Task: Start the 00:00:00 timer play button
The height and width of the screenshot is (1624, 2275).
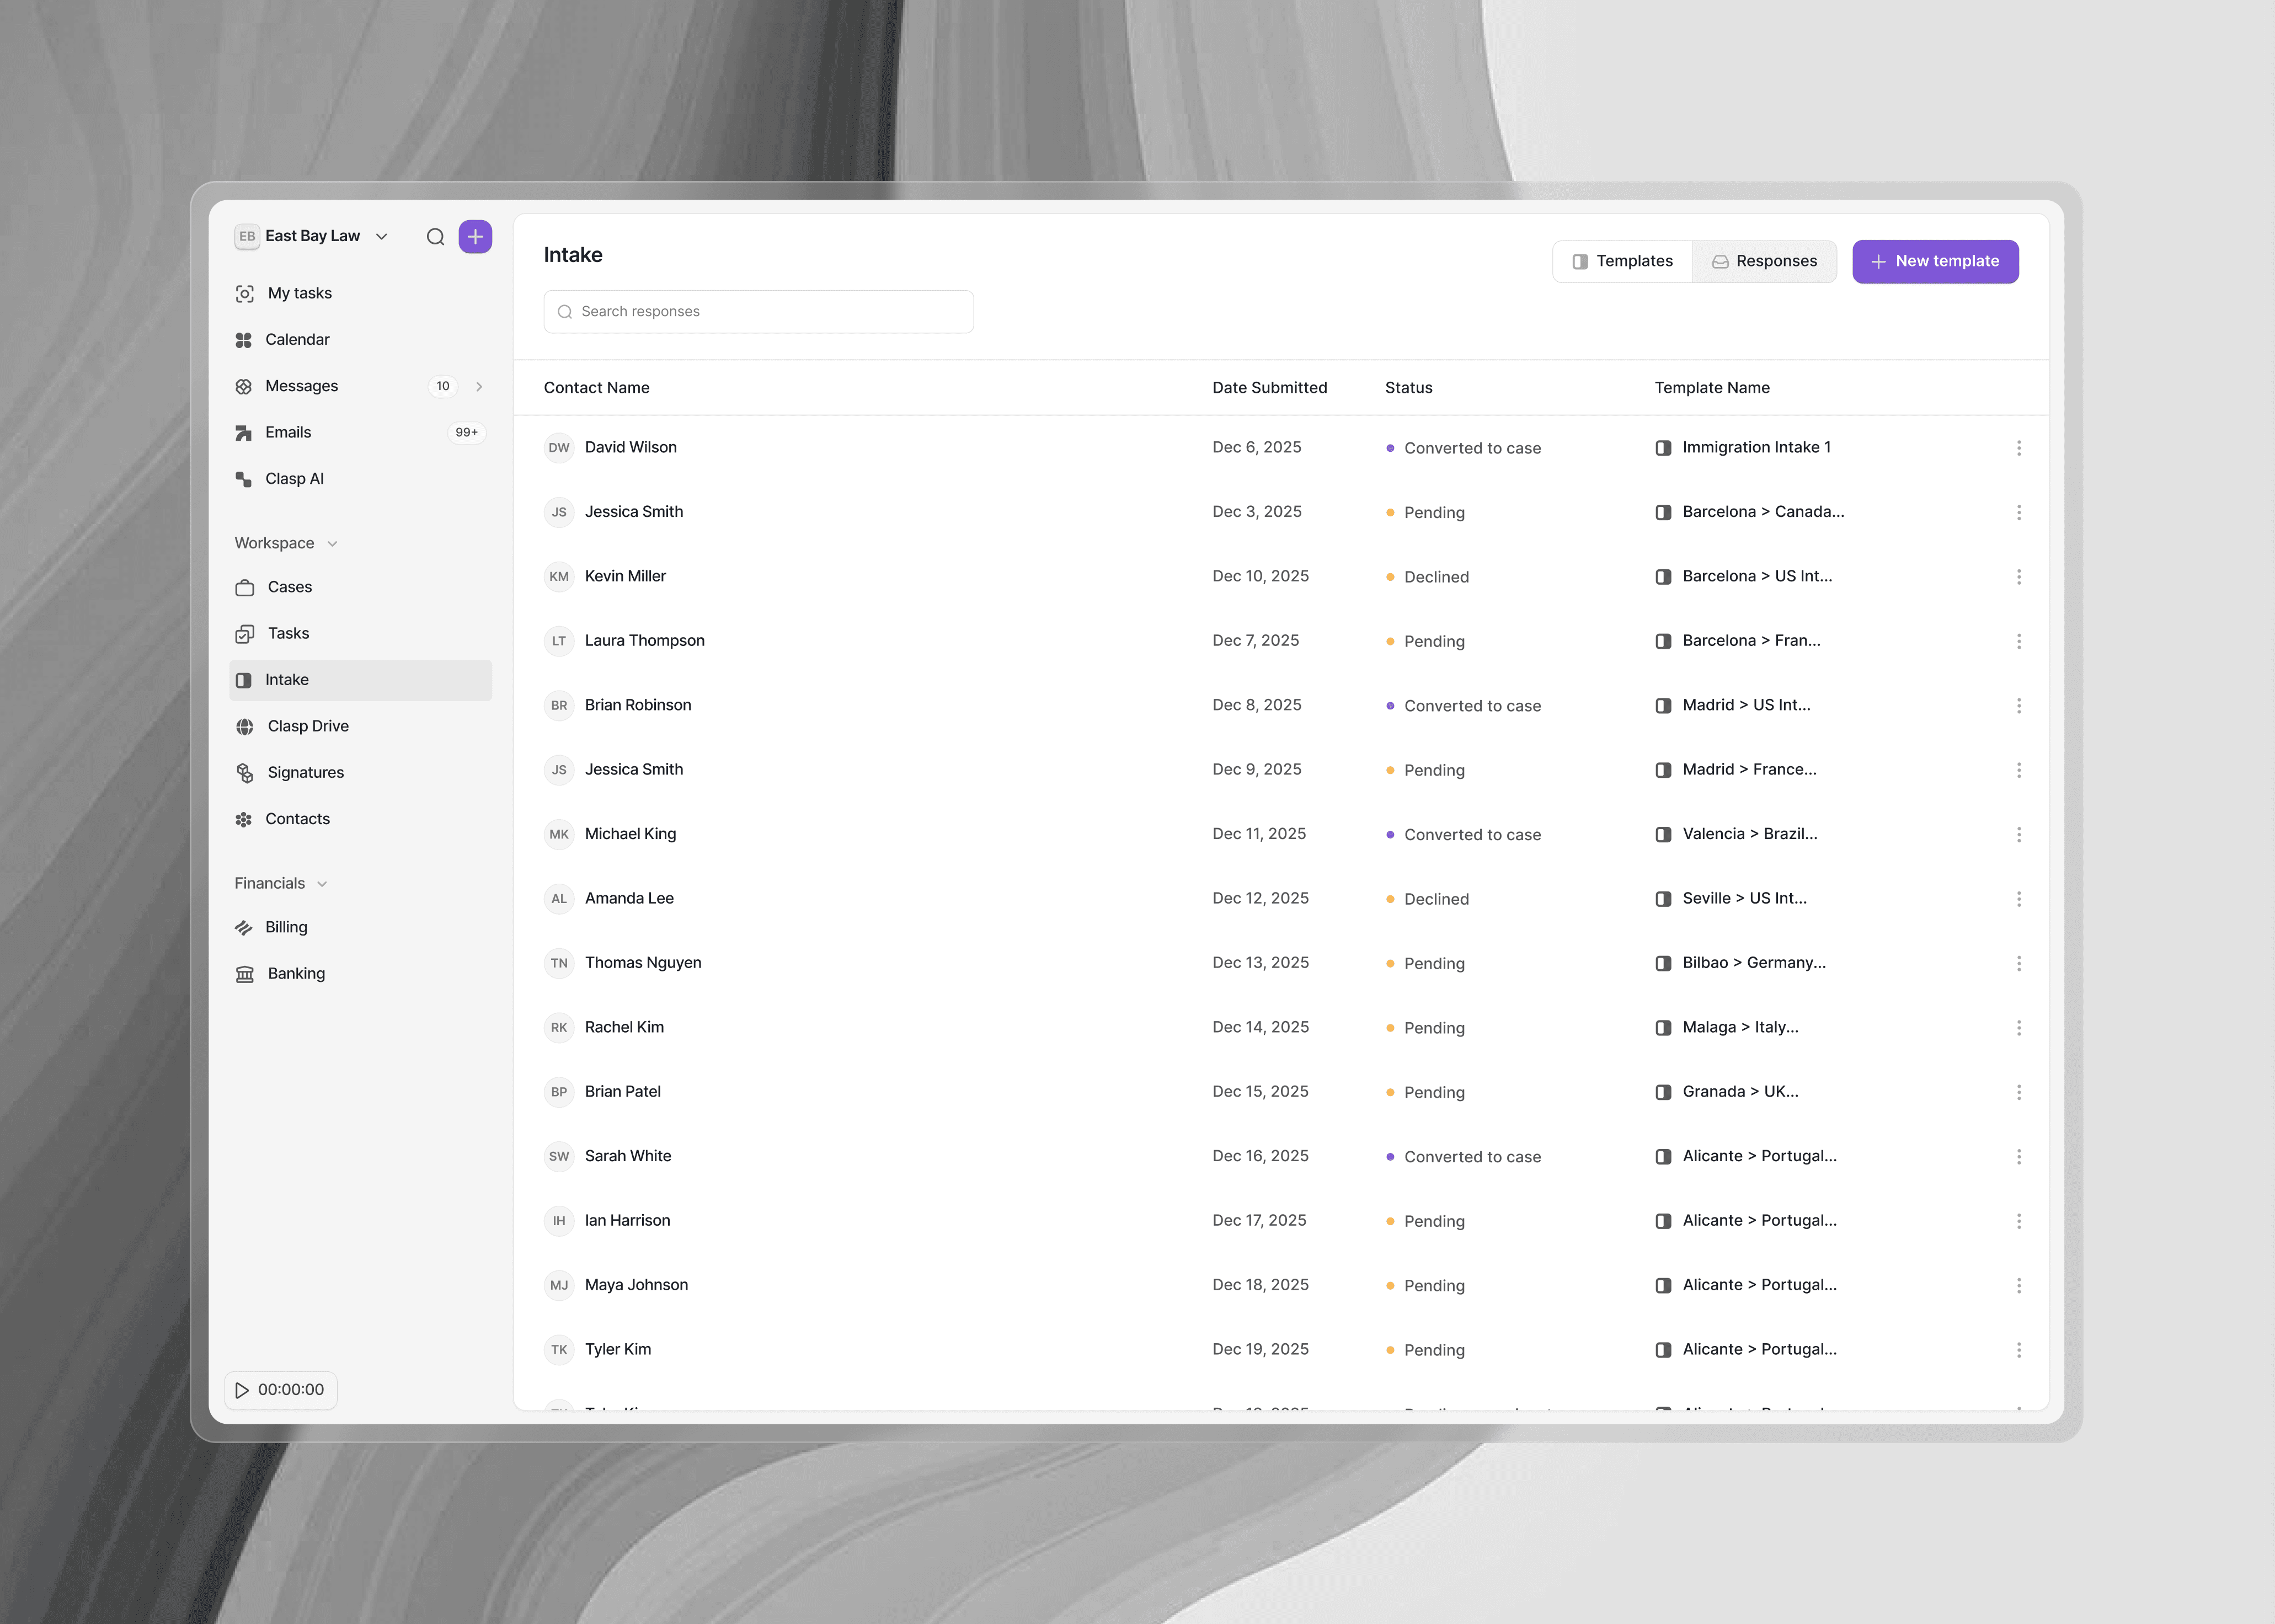Action: (x=242, y=1390)
